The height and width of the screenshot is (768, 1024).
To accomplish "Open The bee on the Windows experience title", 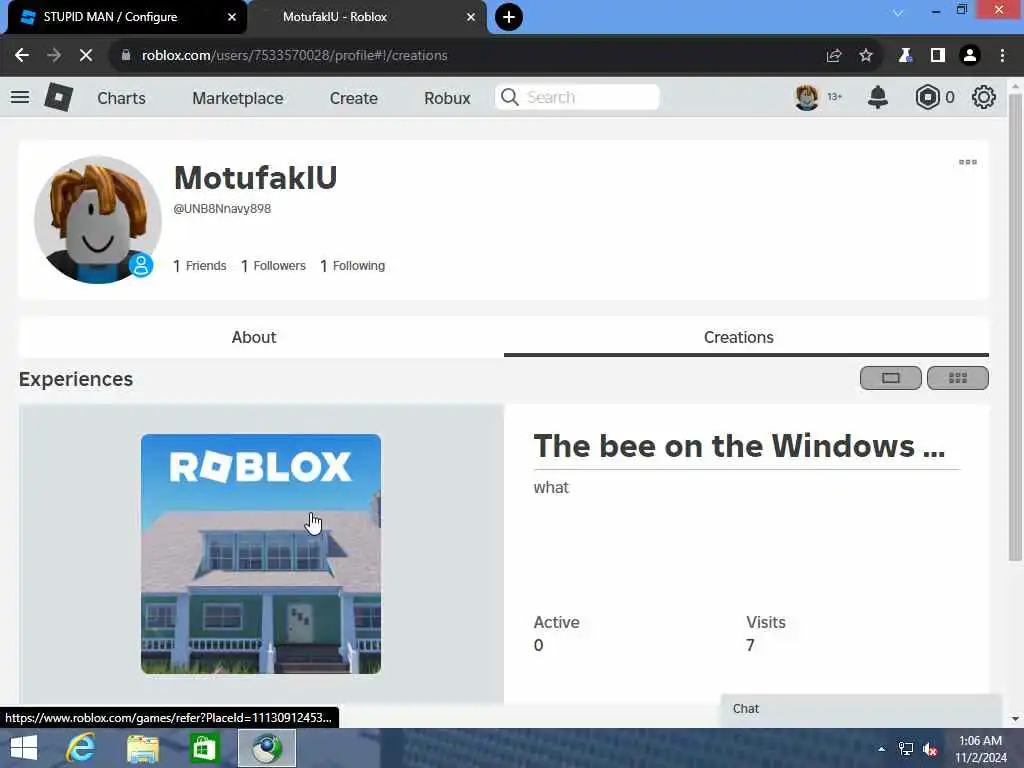I will [x=739, y=446].
